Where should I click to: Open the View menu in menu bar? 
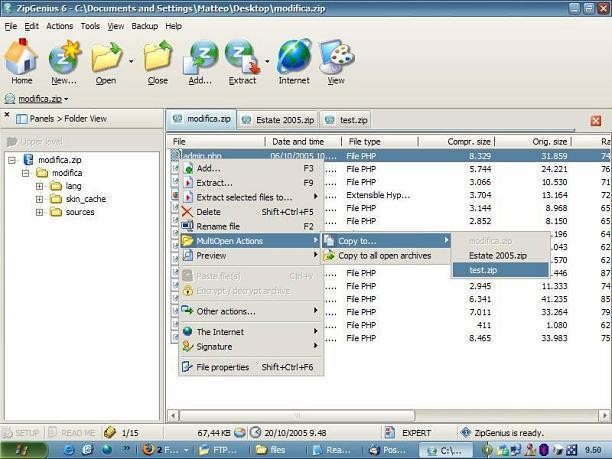[x=116, y=26]
